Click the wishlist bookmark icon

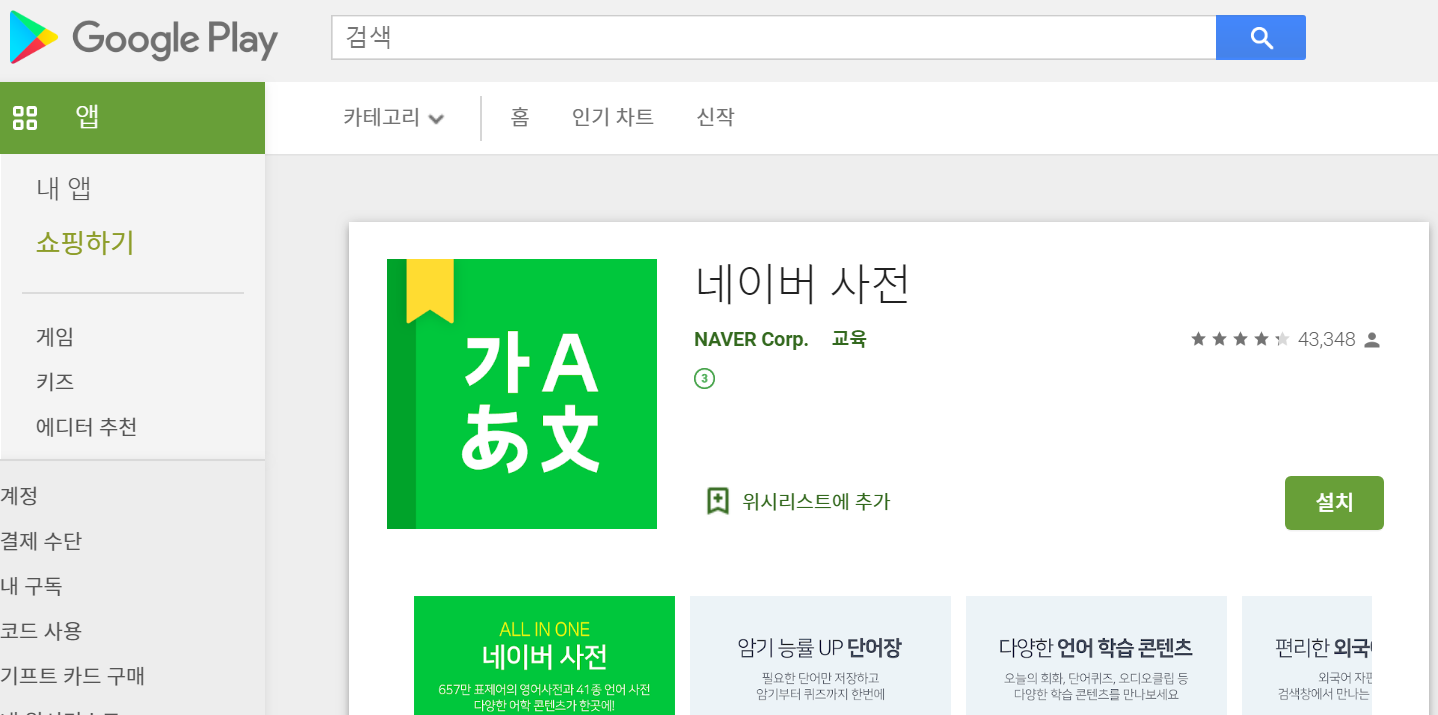718,501
